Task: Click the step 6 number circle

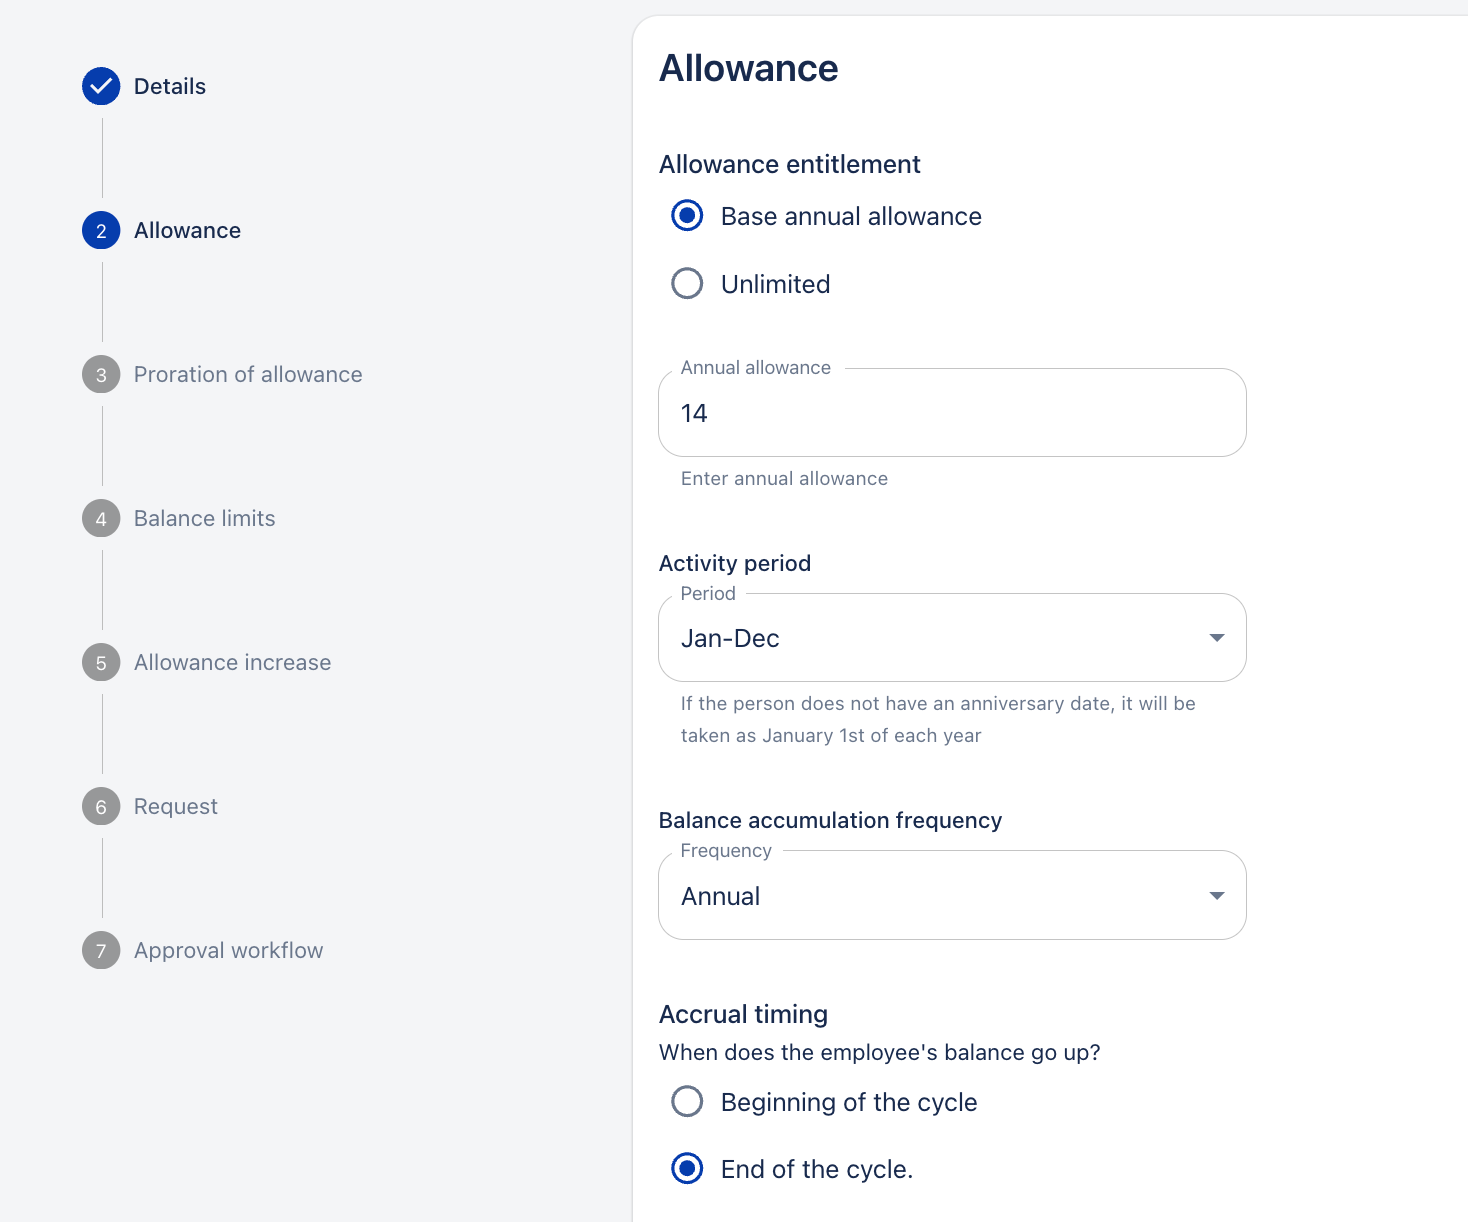Action: point(101,806)
